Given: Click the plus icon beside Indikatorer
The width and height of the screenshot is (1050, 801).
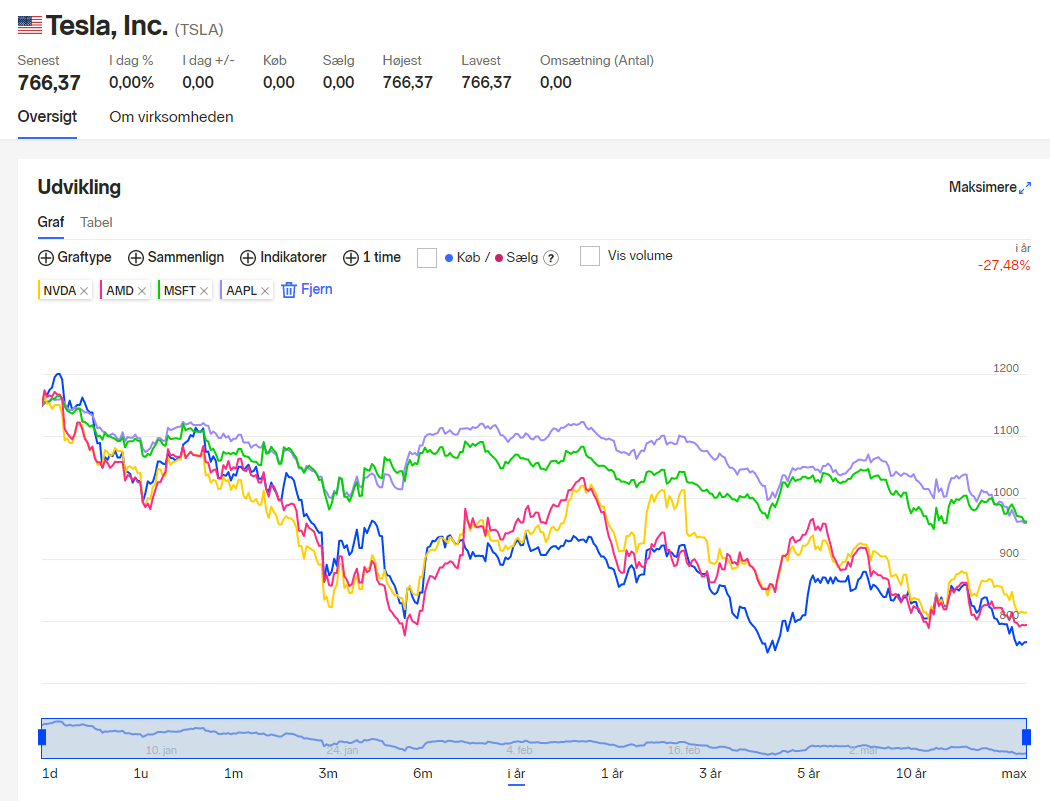Looking at the screenshot, I should [248, 258].
